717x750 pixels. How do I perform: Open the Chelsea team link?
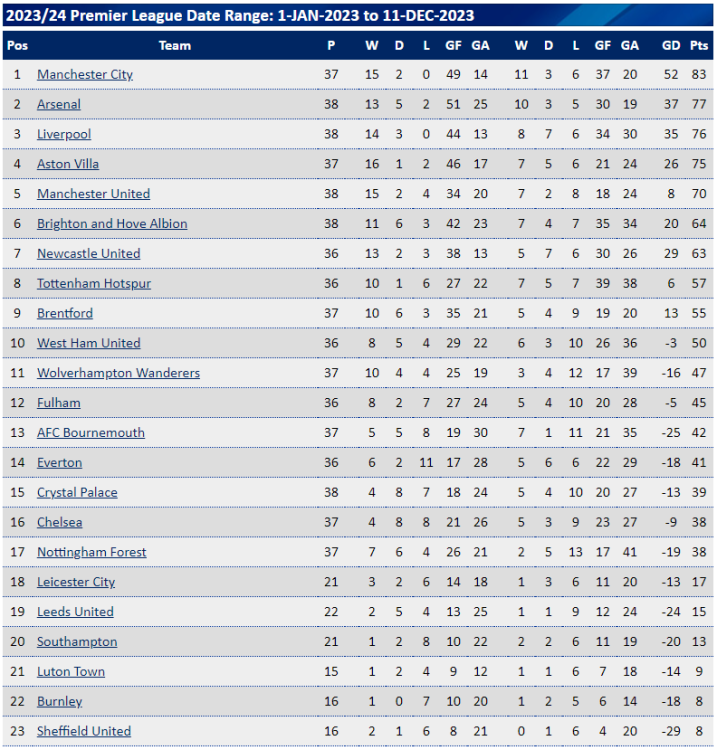(59, 522)
